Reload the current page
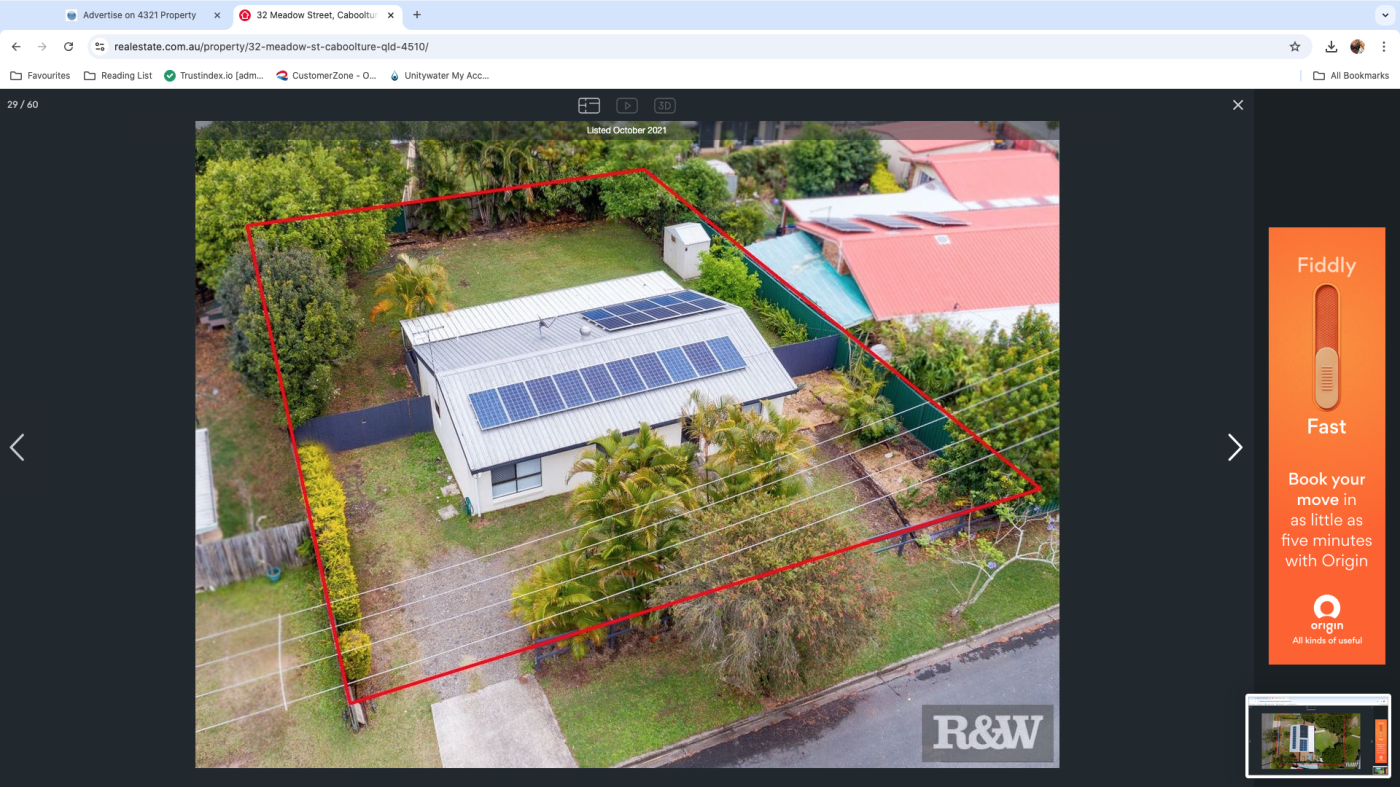 click(x=68, y=47)
